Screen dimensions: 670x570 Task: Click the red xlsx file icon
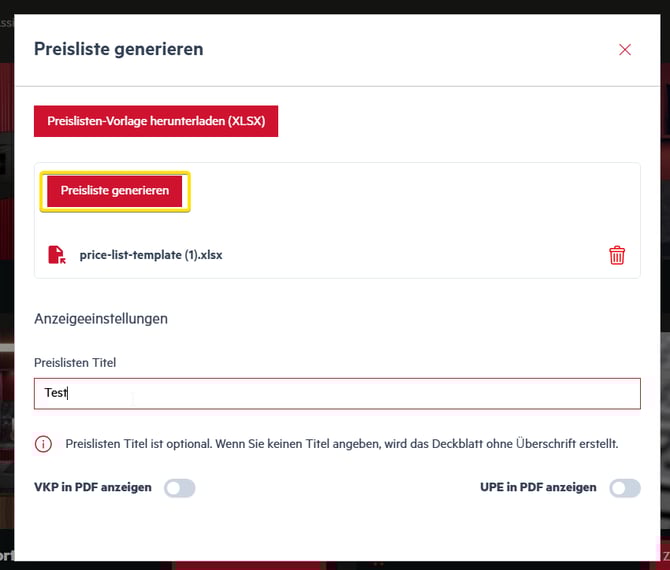click(57, 255)
